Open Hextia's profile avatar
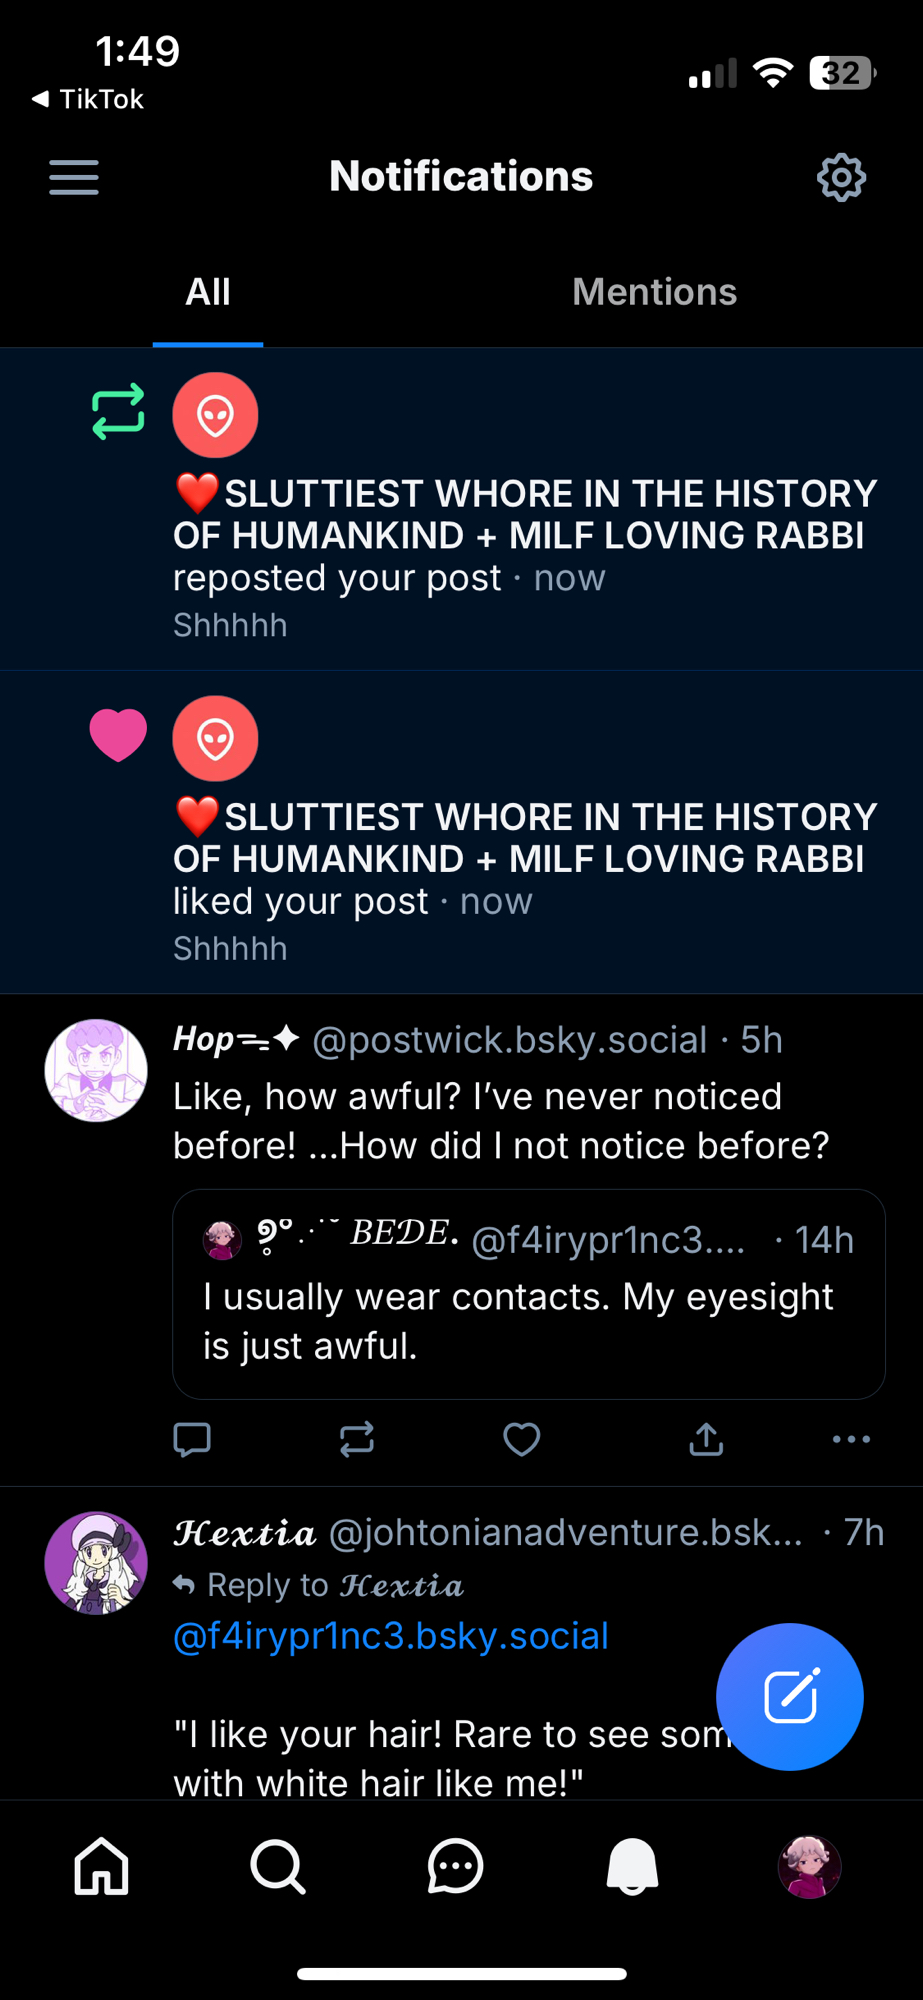The image size is (923, 2000). coord(96,1562)
